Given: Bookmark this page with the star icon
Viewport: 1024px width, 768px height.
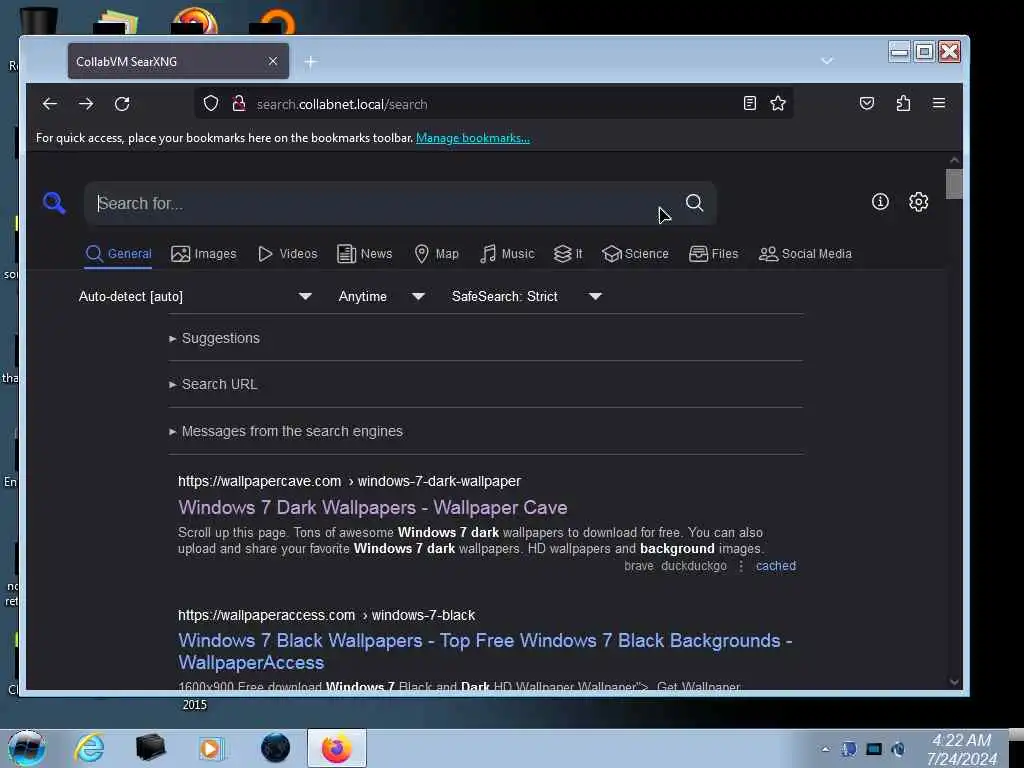Looking at the screenshot, I should point(778,103).
